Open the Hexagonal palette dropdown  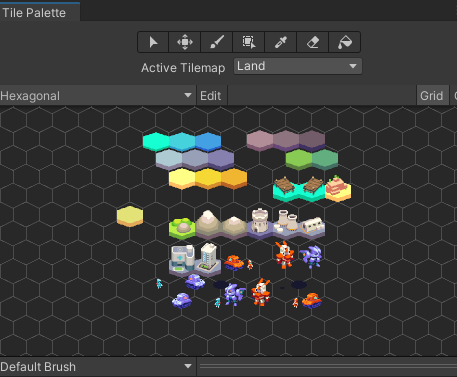97,96
